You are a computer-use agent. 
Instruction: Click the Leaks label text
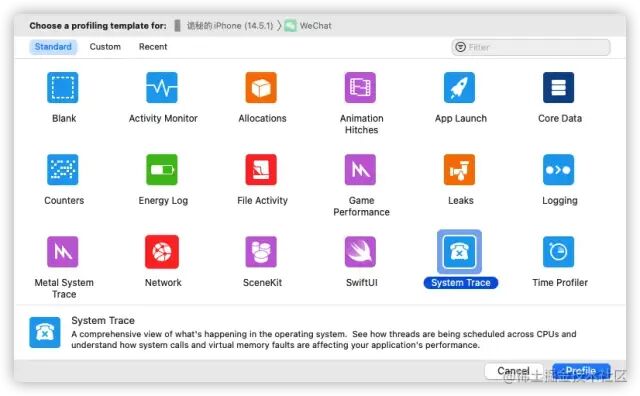click(x=461, y=200)
